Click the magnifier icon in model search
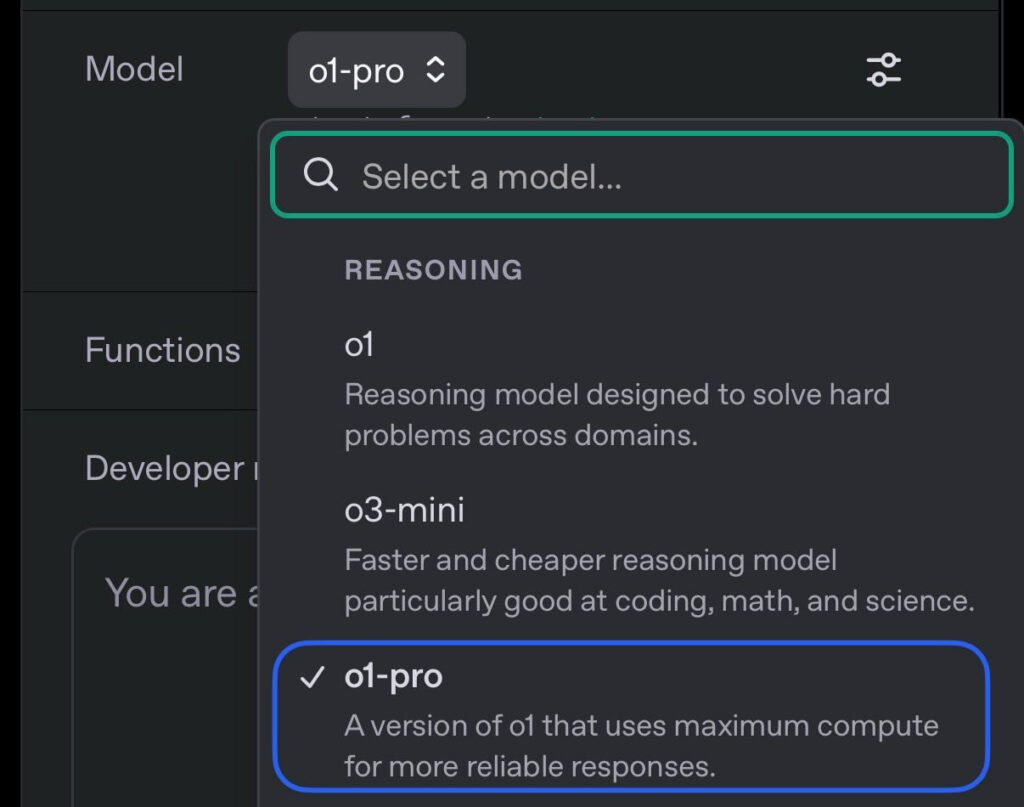Screen dimensions: 1024x807 [x=320, y=176]
